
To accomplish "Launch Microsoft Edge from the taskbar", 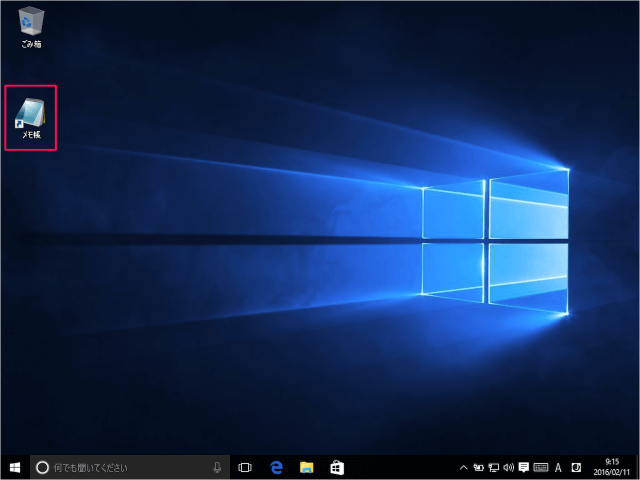I will point(276,468).
